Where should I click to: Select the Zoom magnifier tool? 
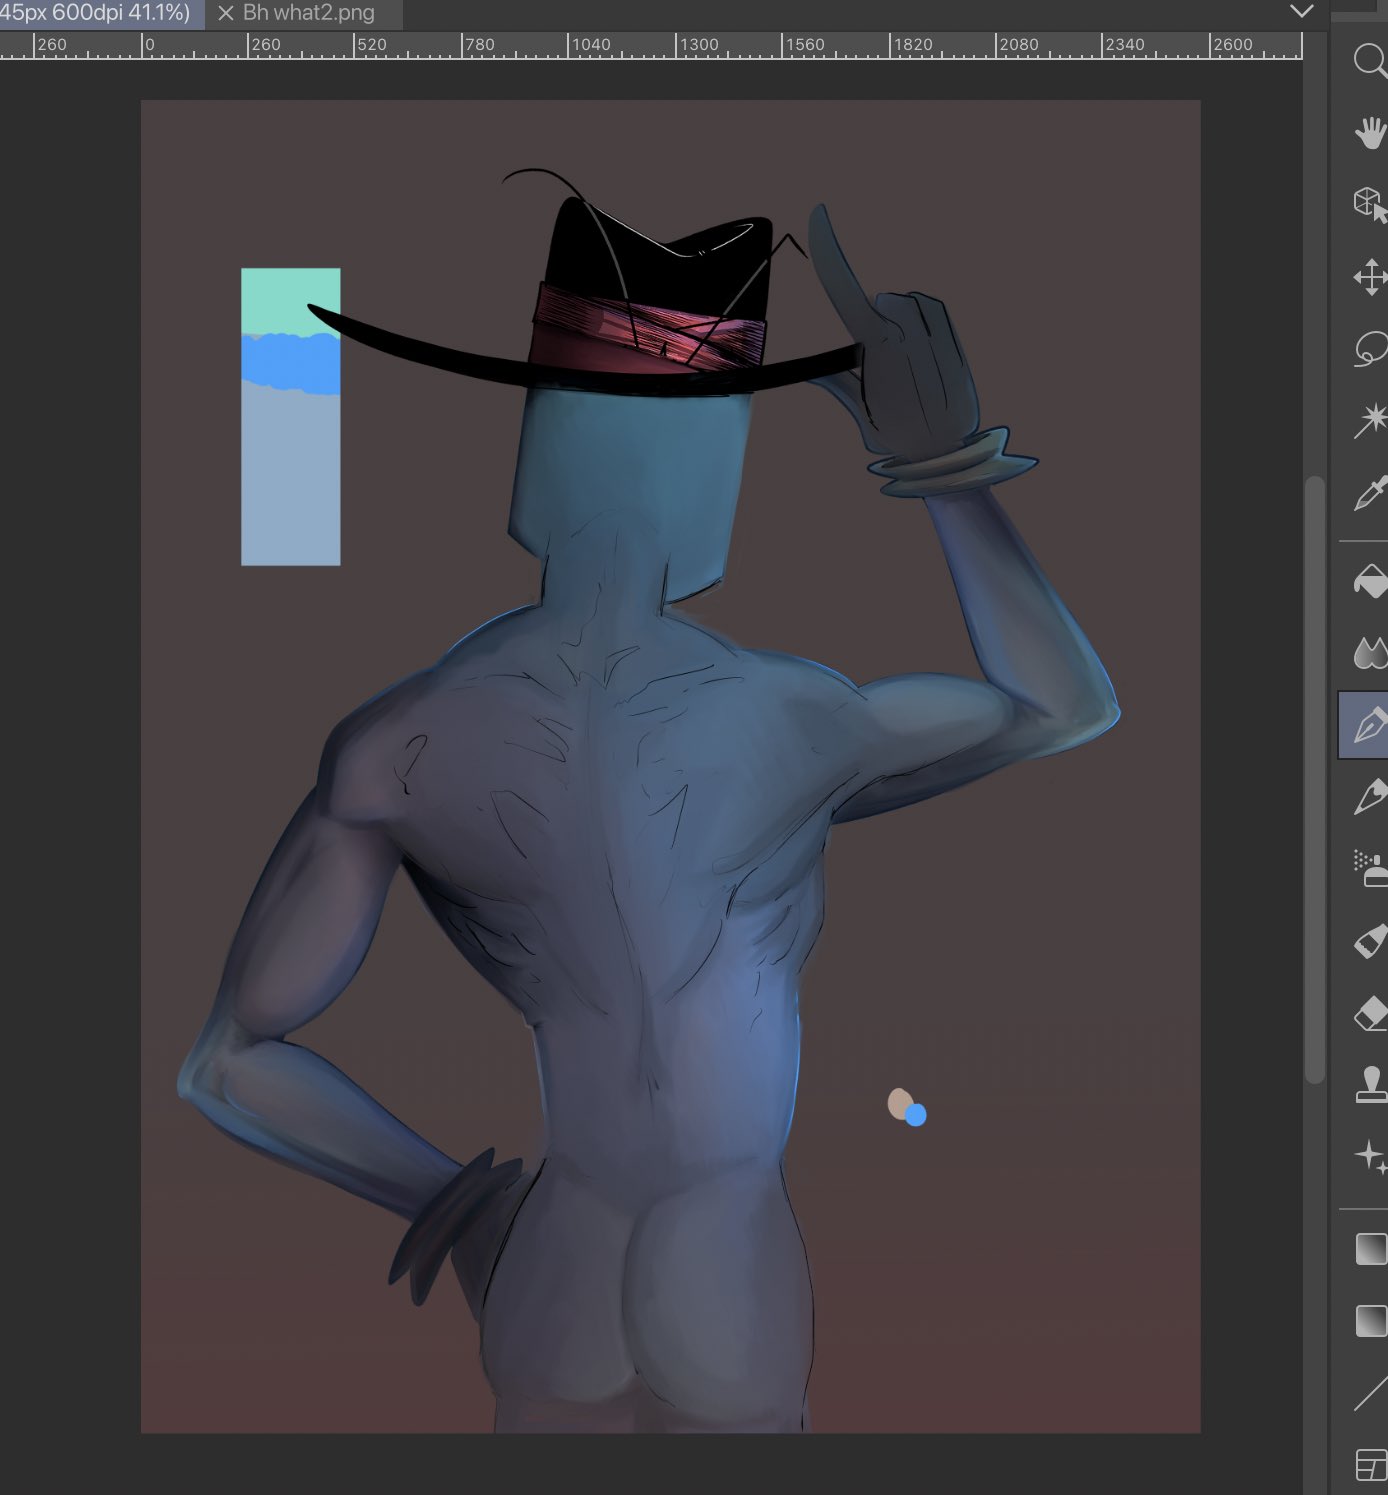coord(1369,60)
